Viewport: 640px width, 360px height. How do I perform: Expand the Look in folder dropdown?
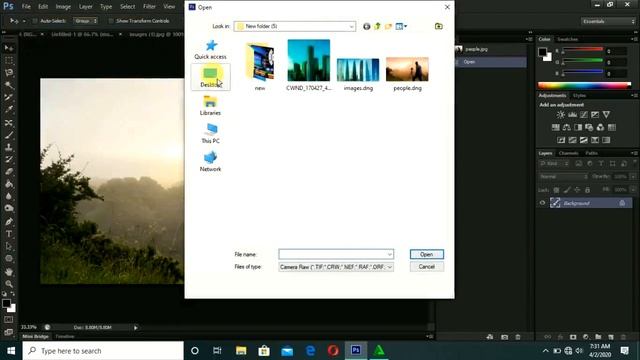coord(351,27)
